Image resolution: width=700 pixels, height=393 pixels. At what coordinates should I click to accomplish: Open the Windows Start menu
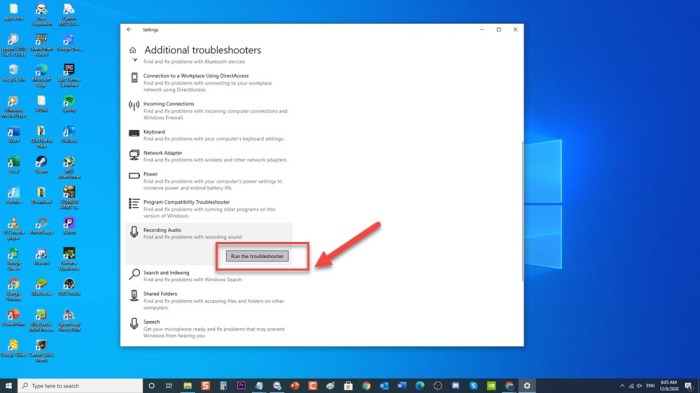[8, 385]
